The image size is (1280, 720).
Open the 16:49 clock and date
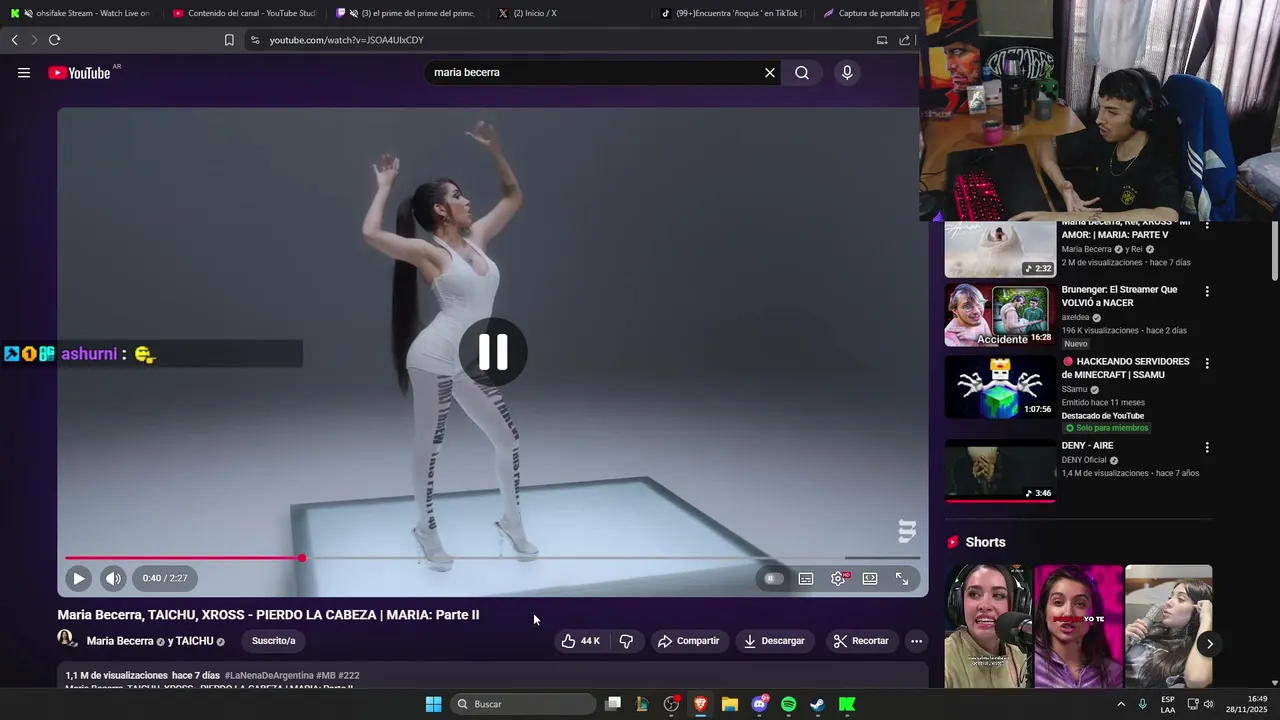1246,704
